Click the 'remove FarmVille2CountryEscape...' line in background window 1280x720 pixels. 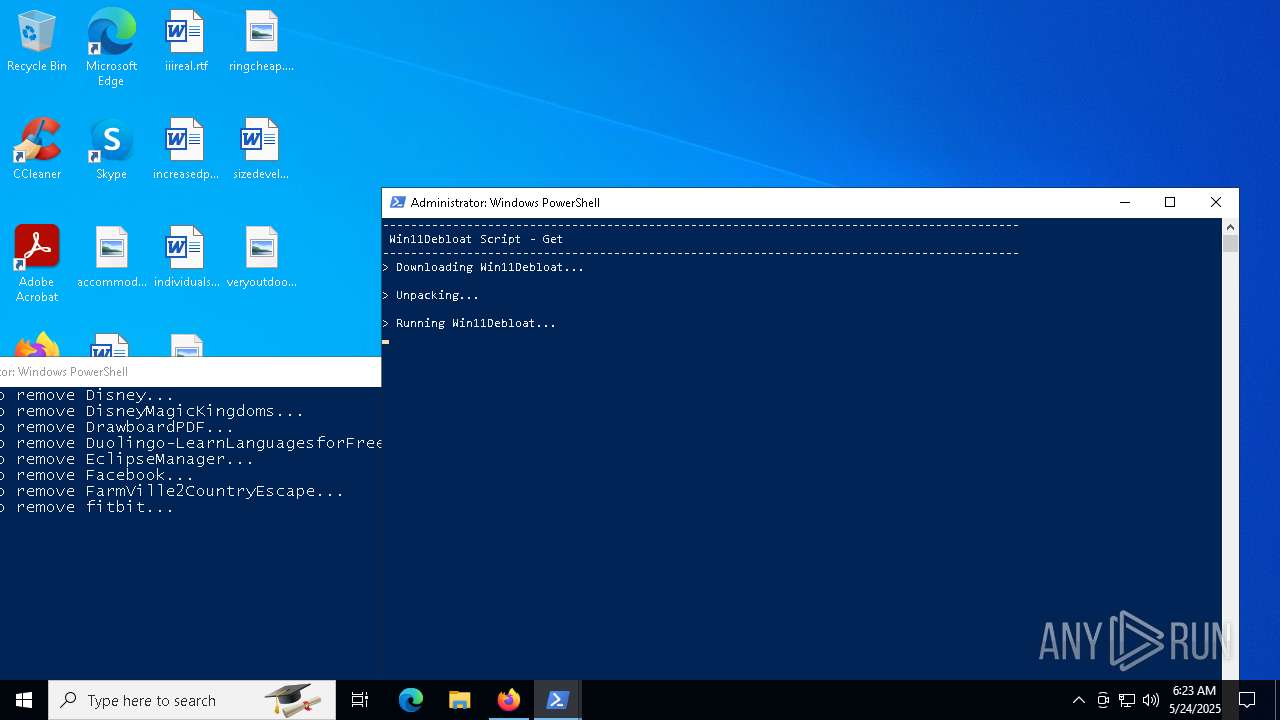(172, 491)
